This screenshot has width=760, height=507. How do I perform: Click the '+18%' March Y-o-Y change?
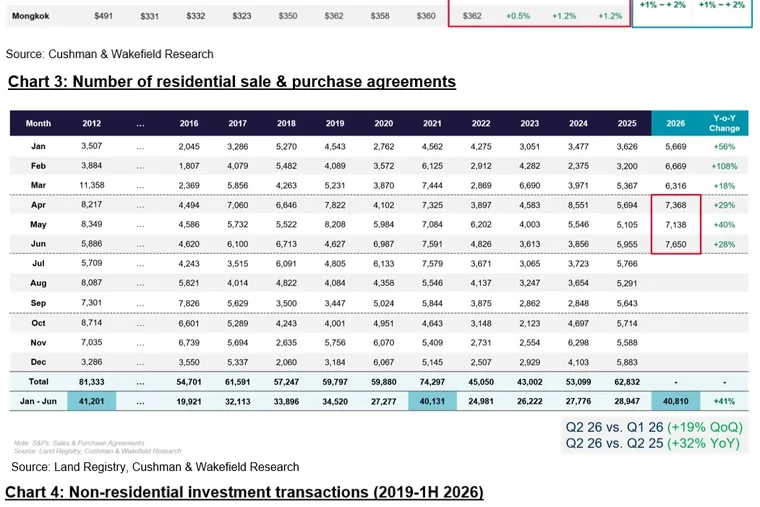[724, 186]
